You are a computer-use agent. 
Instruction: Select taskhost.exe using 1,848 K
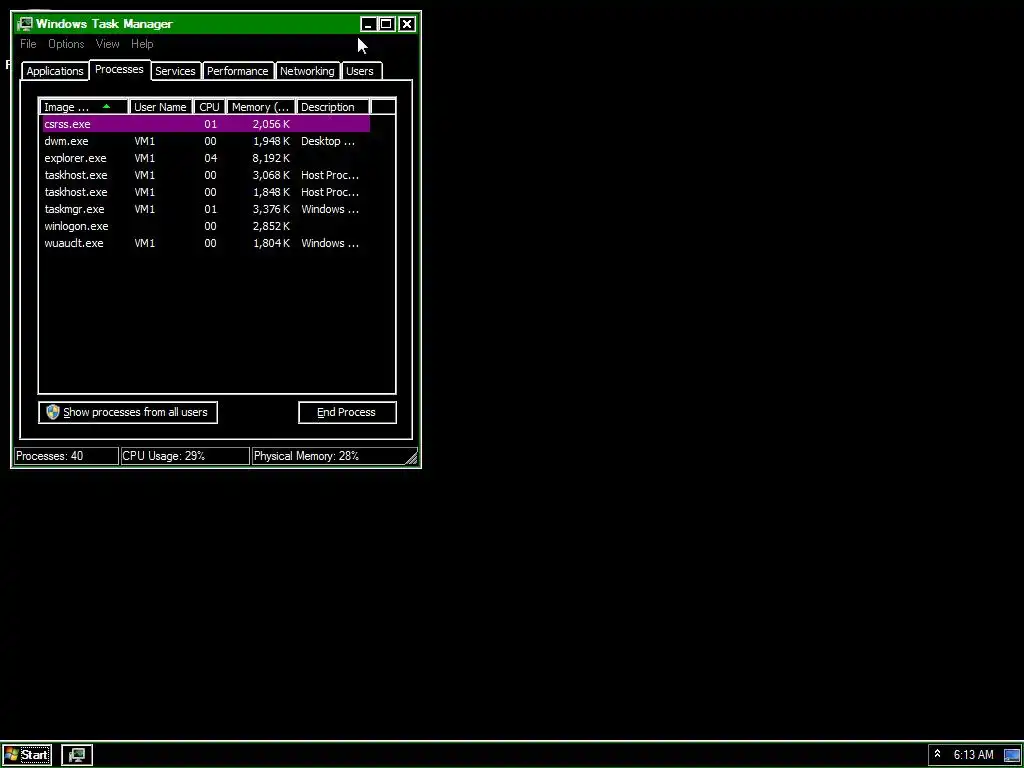point(206,192)
